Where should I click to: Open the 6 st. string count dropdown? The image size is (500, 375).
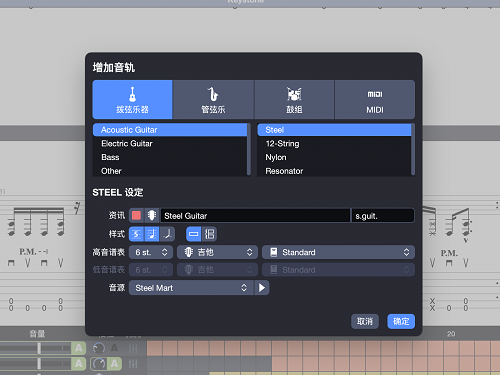click(151, 252)
